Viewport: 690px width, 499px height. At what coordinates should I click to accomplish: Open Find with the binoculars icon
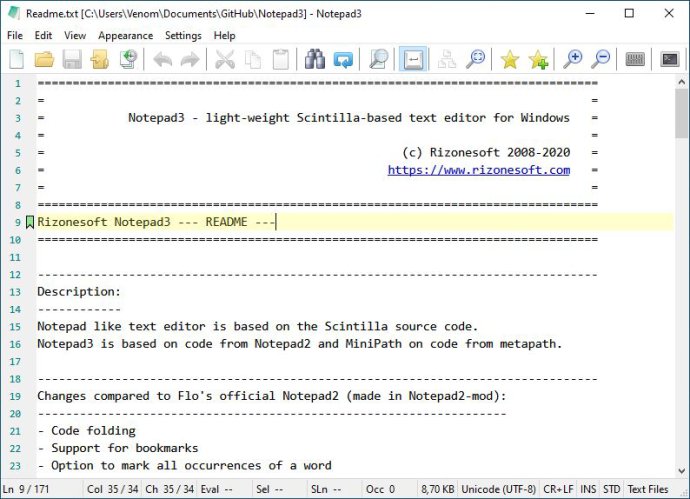click(x=315, y=59)
